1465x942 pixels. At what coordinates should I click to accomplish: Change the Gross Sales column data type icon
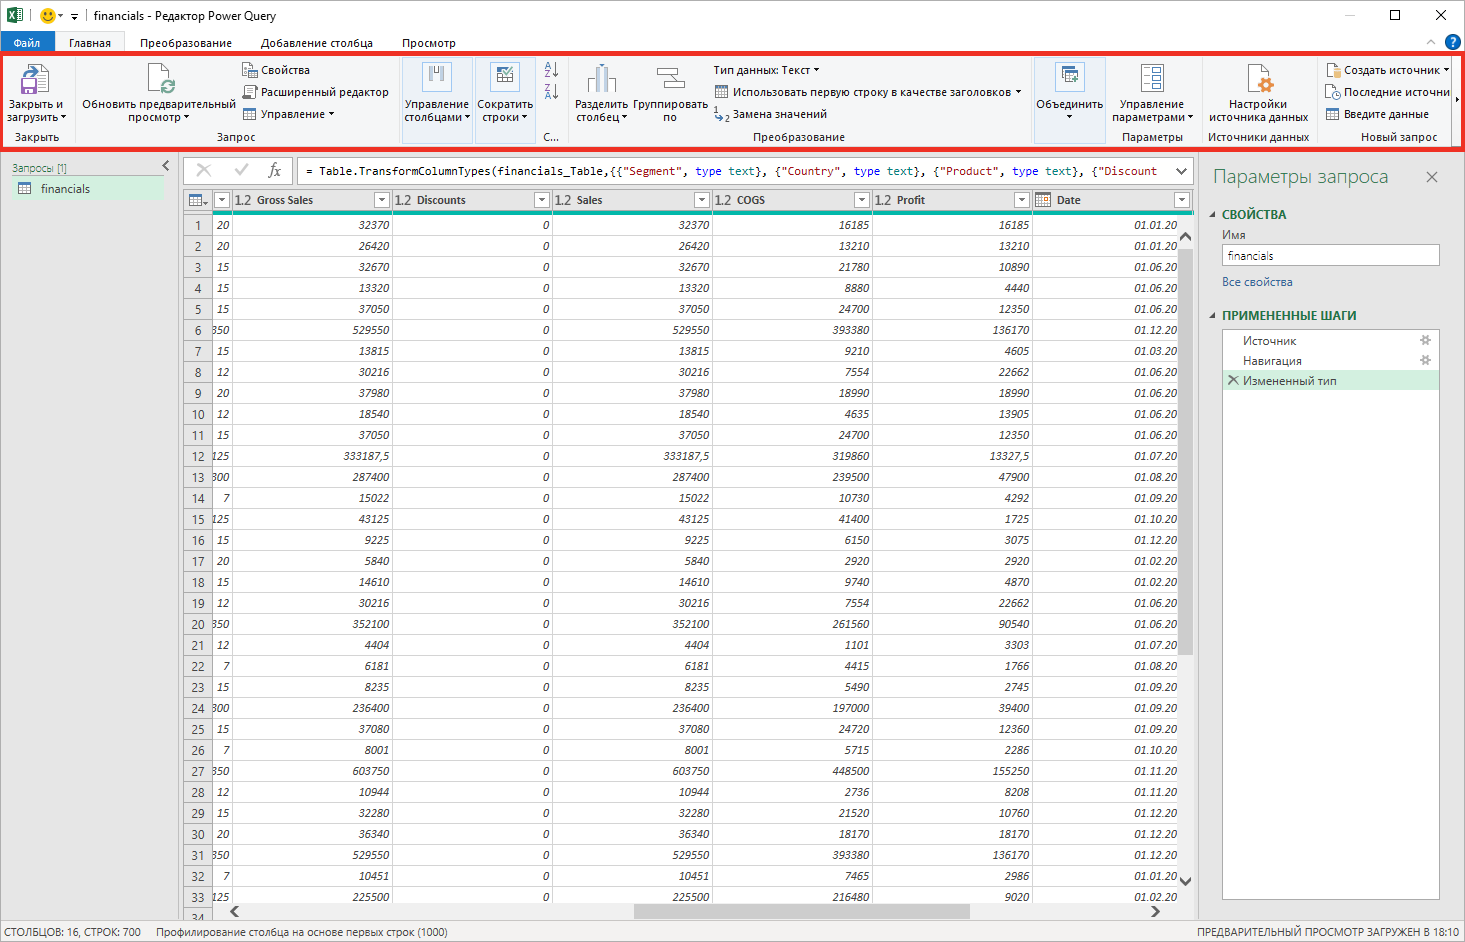point(243,200)
